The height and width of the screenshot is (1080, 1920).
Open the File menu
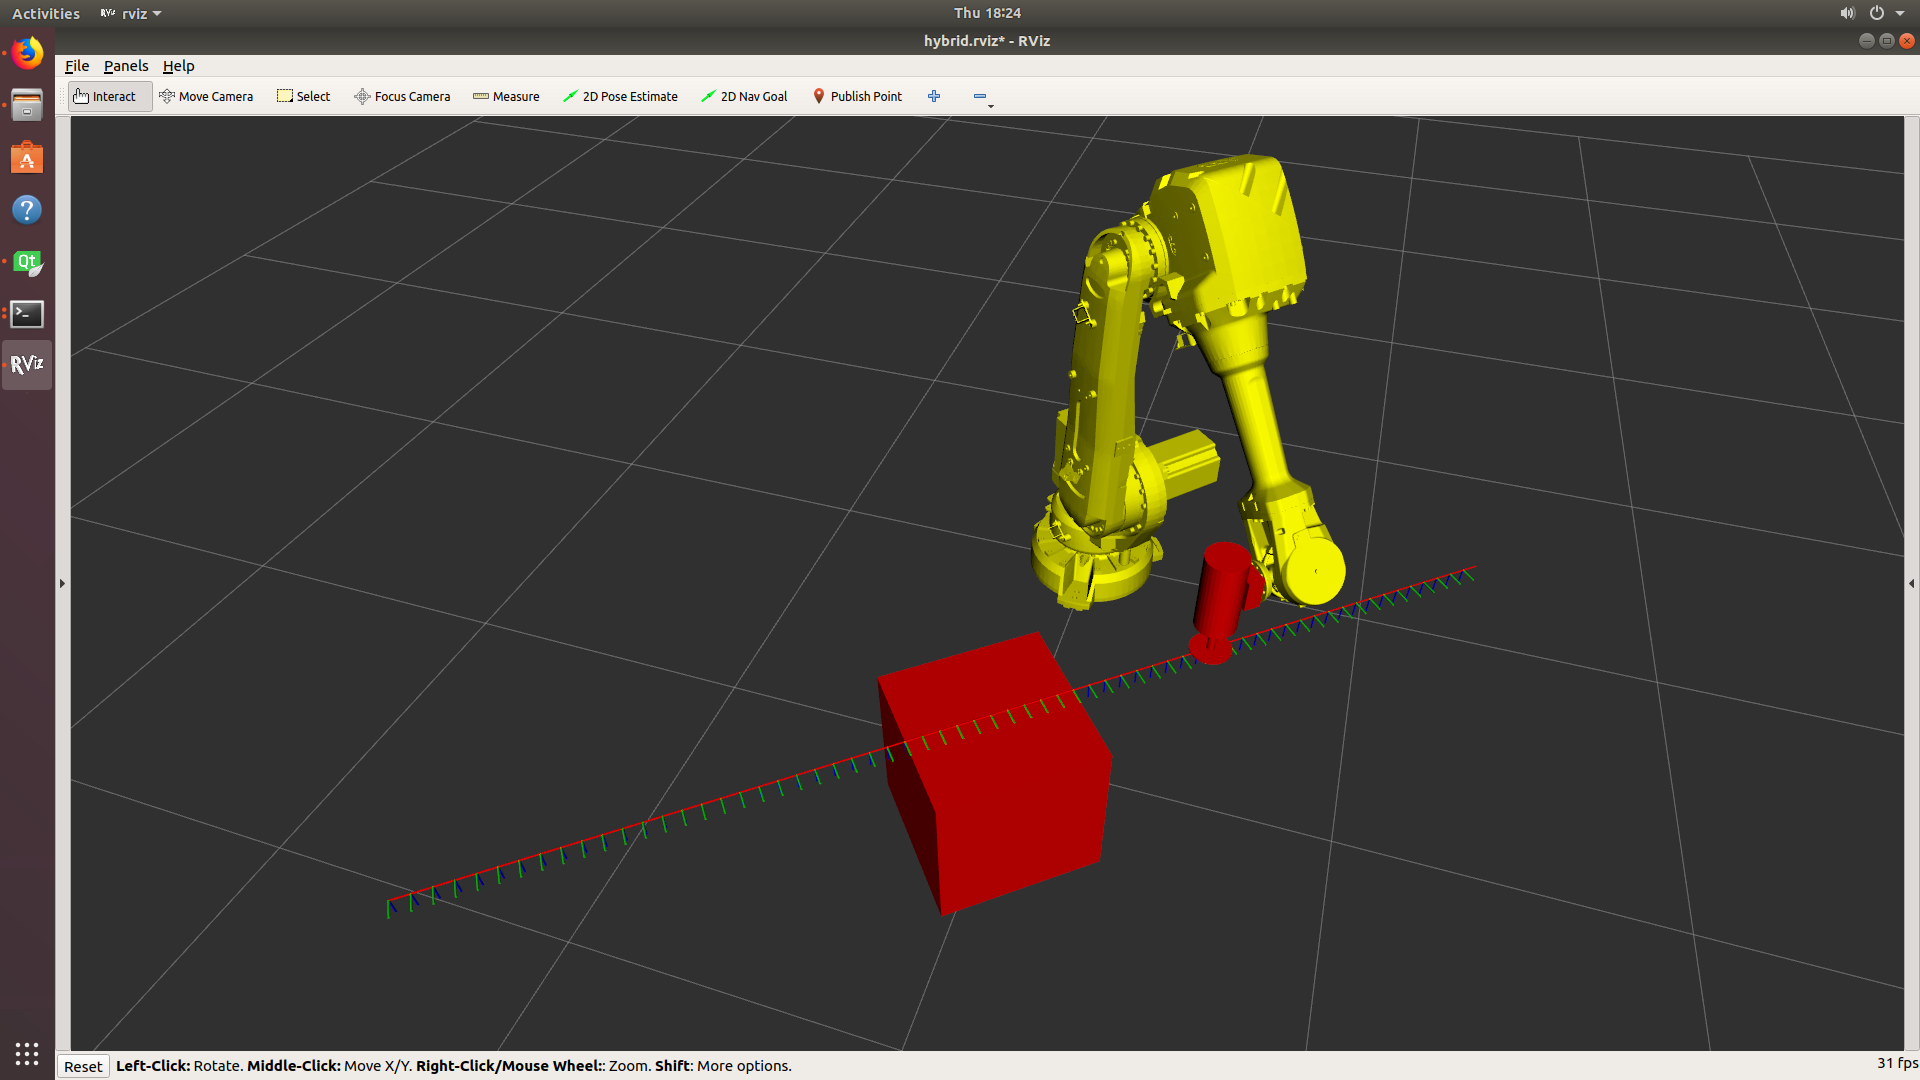77,66
